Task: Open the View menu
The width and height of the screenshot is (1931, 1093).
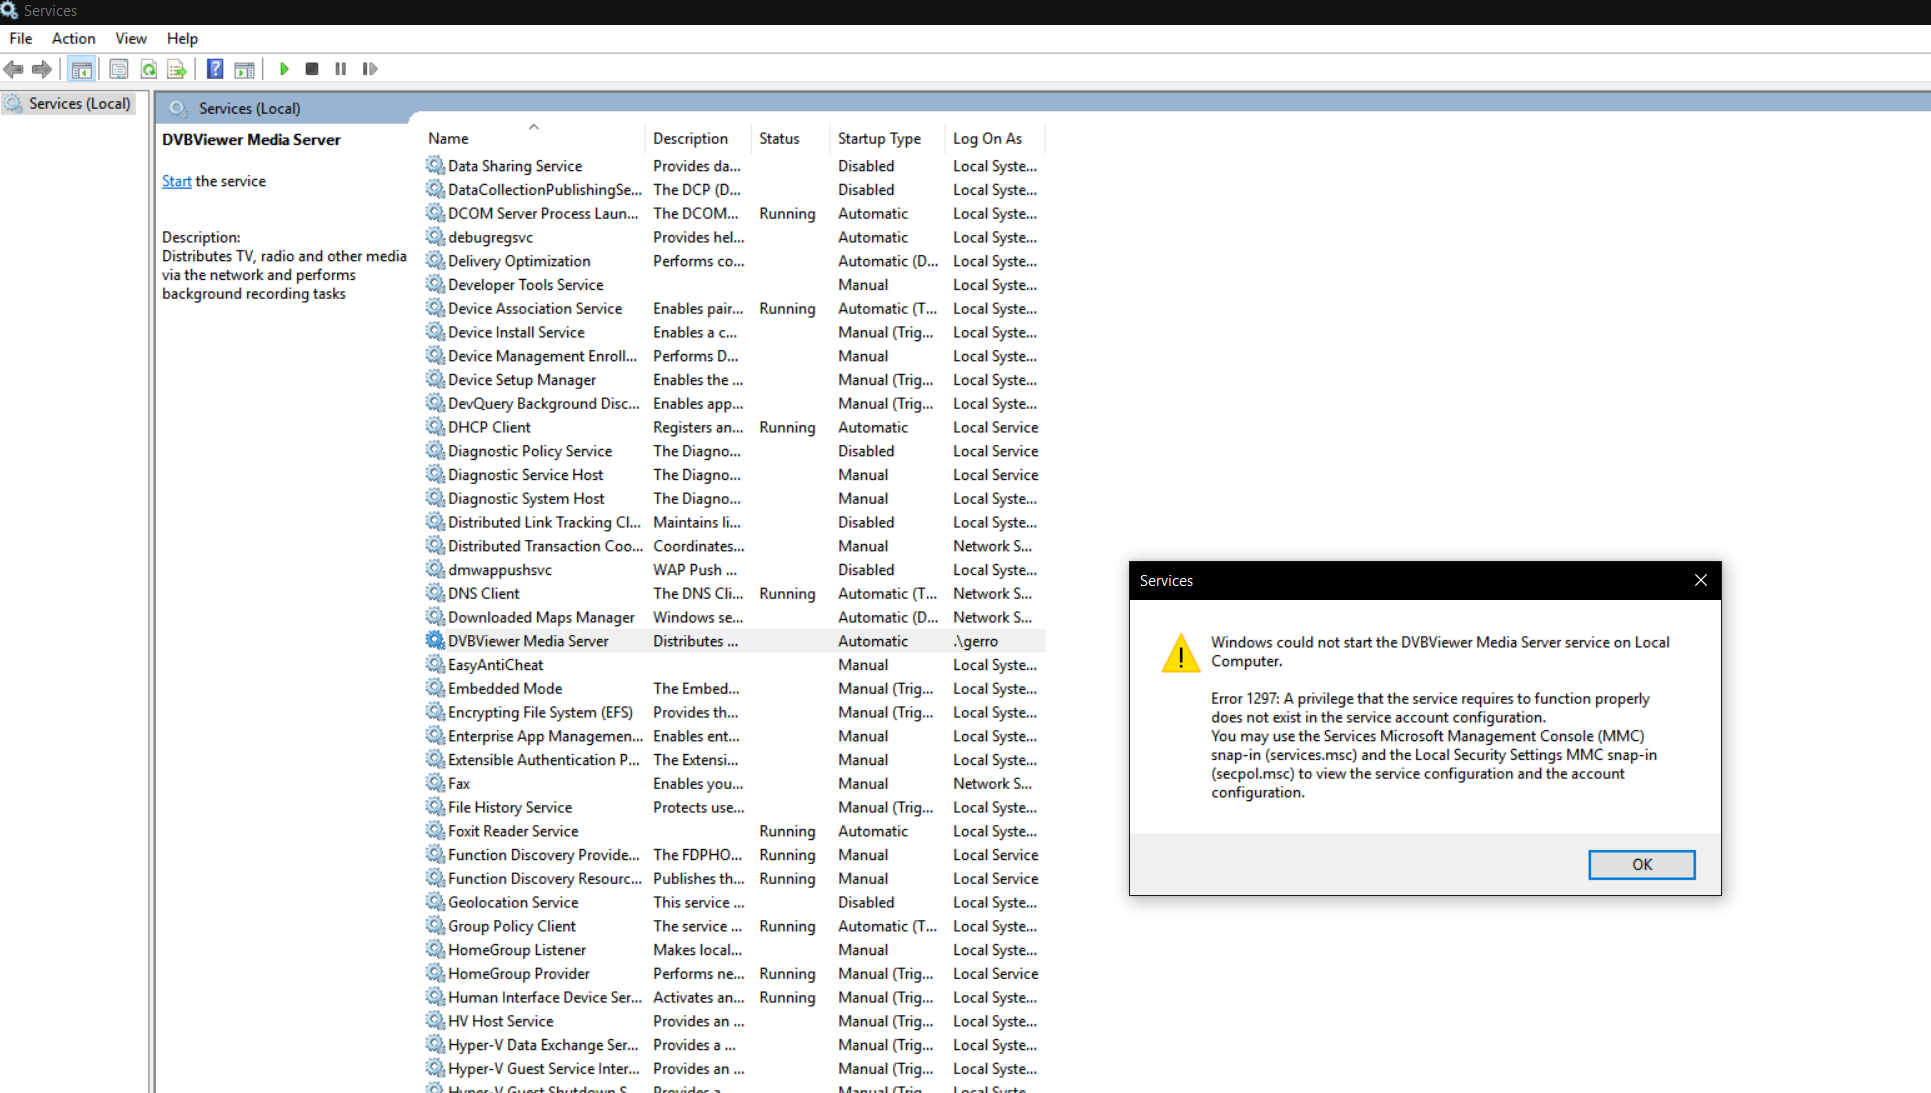Action: [x=131, y=38]
